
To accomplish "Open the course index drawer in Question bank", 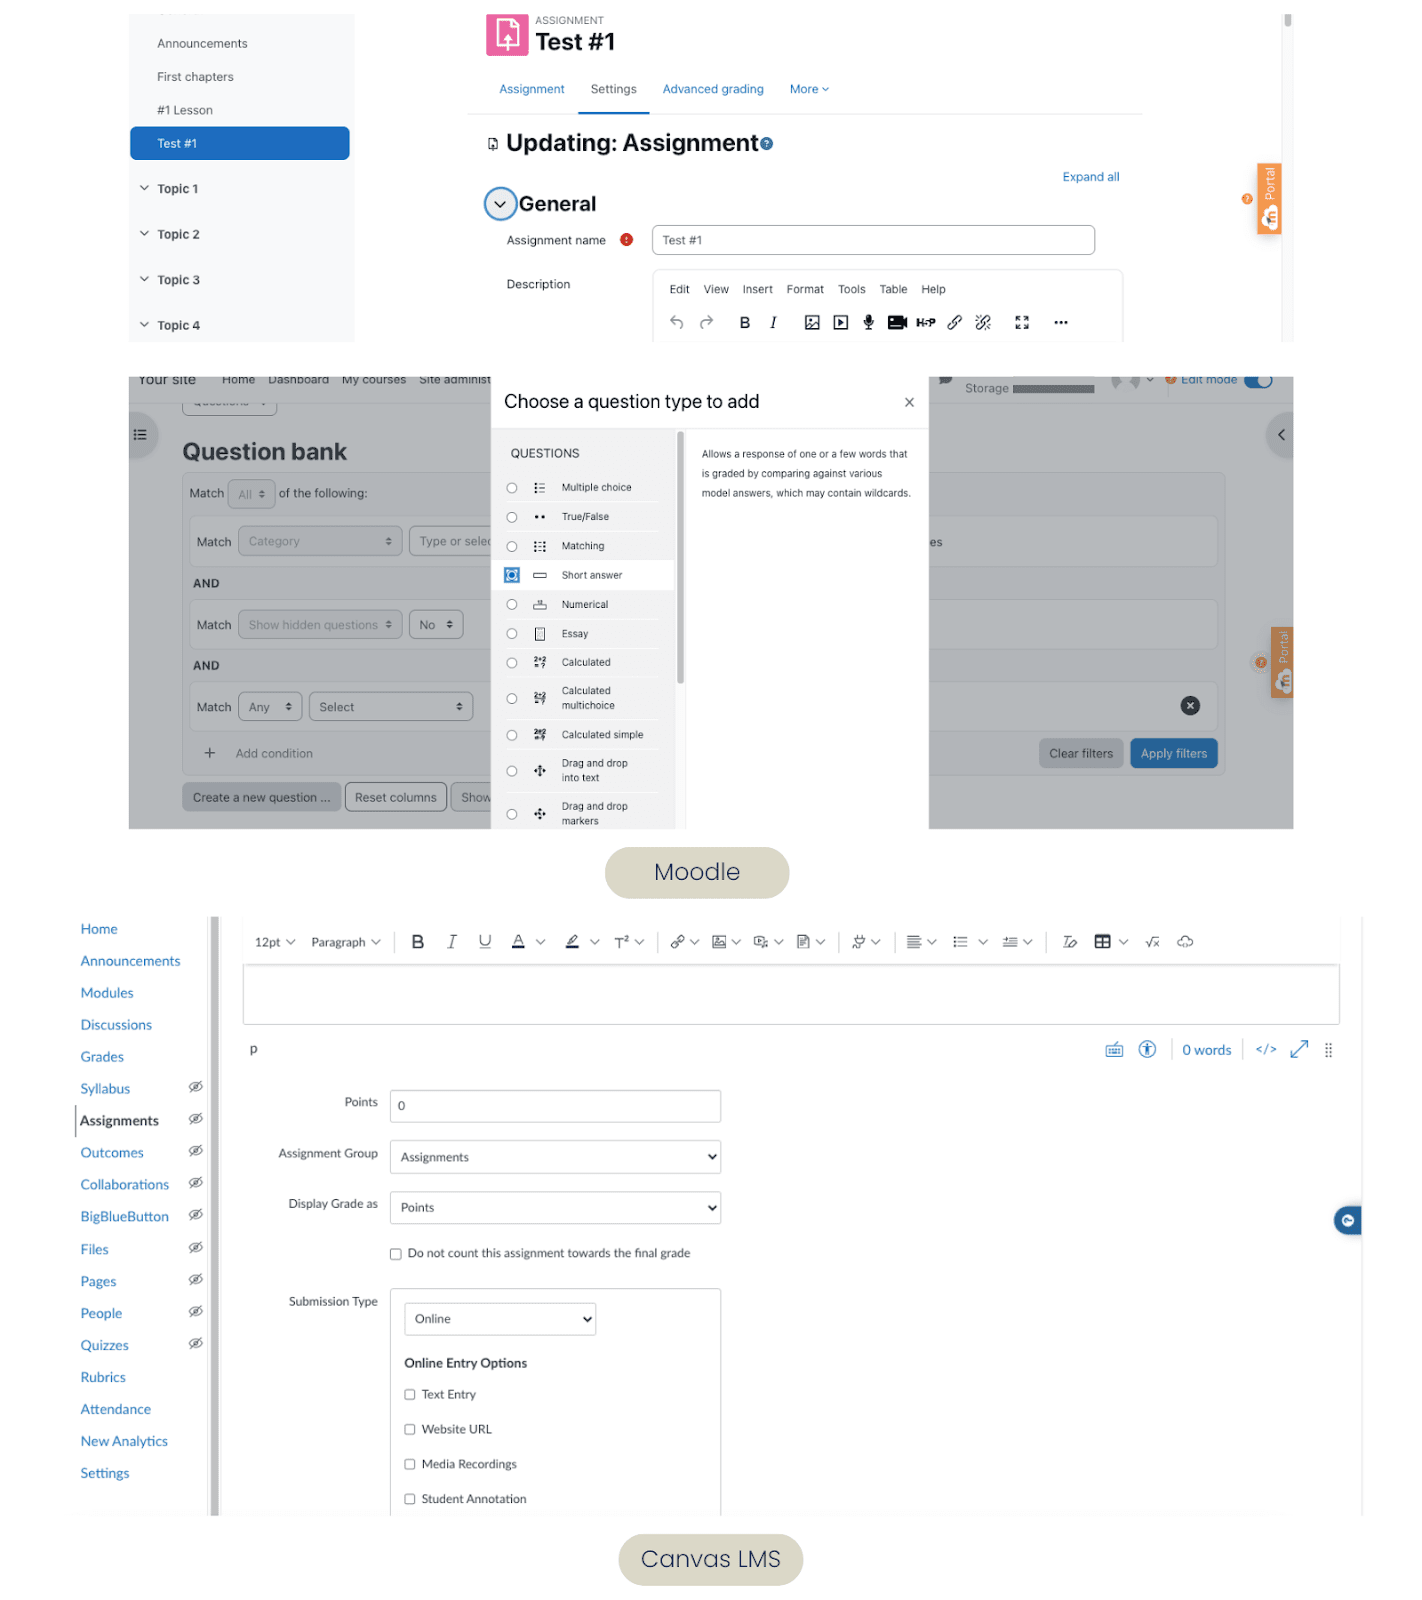I will pos(141,435).
